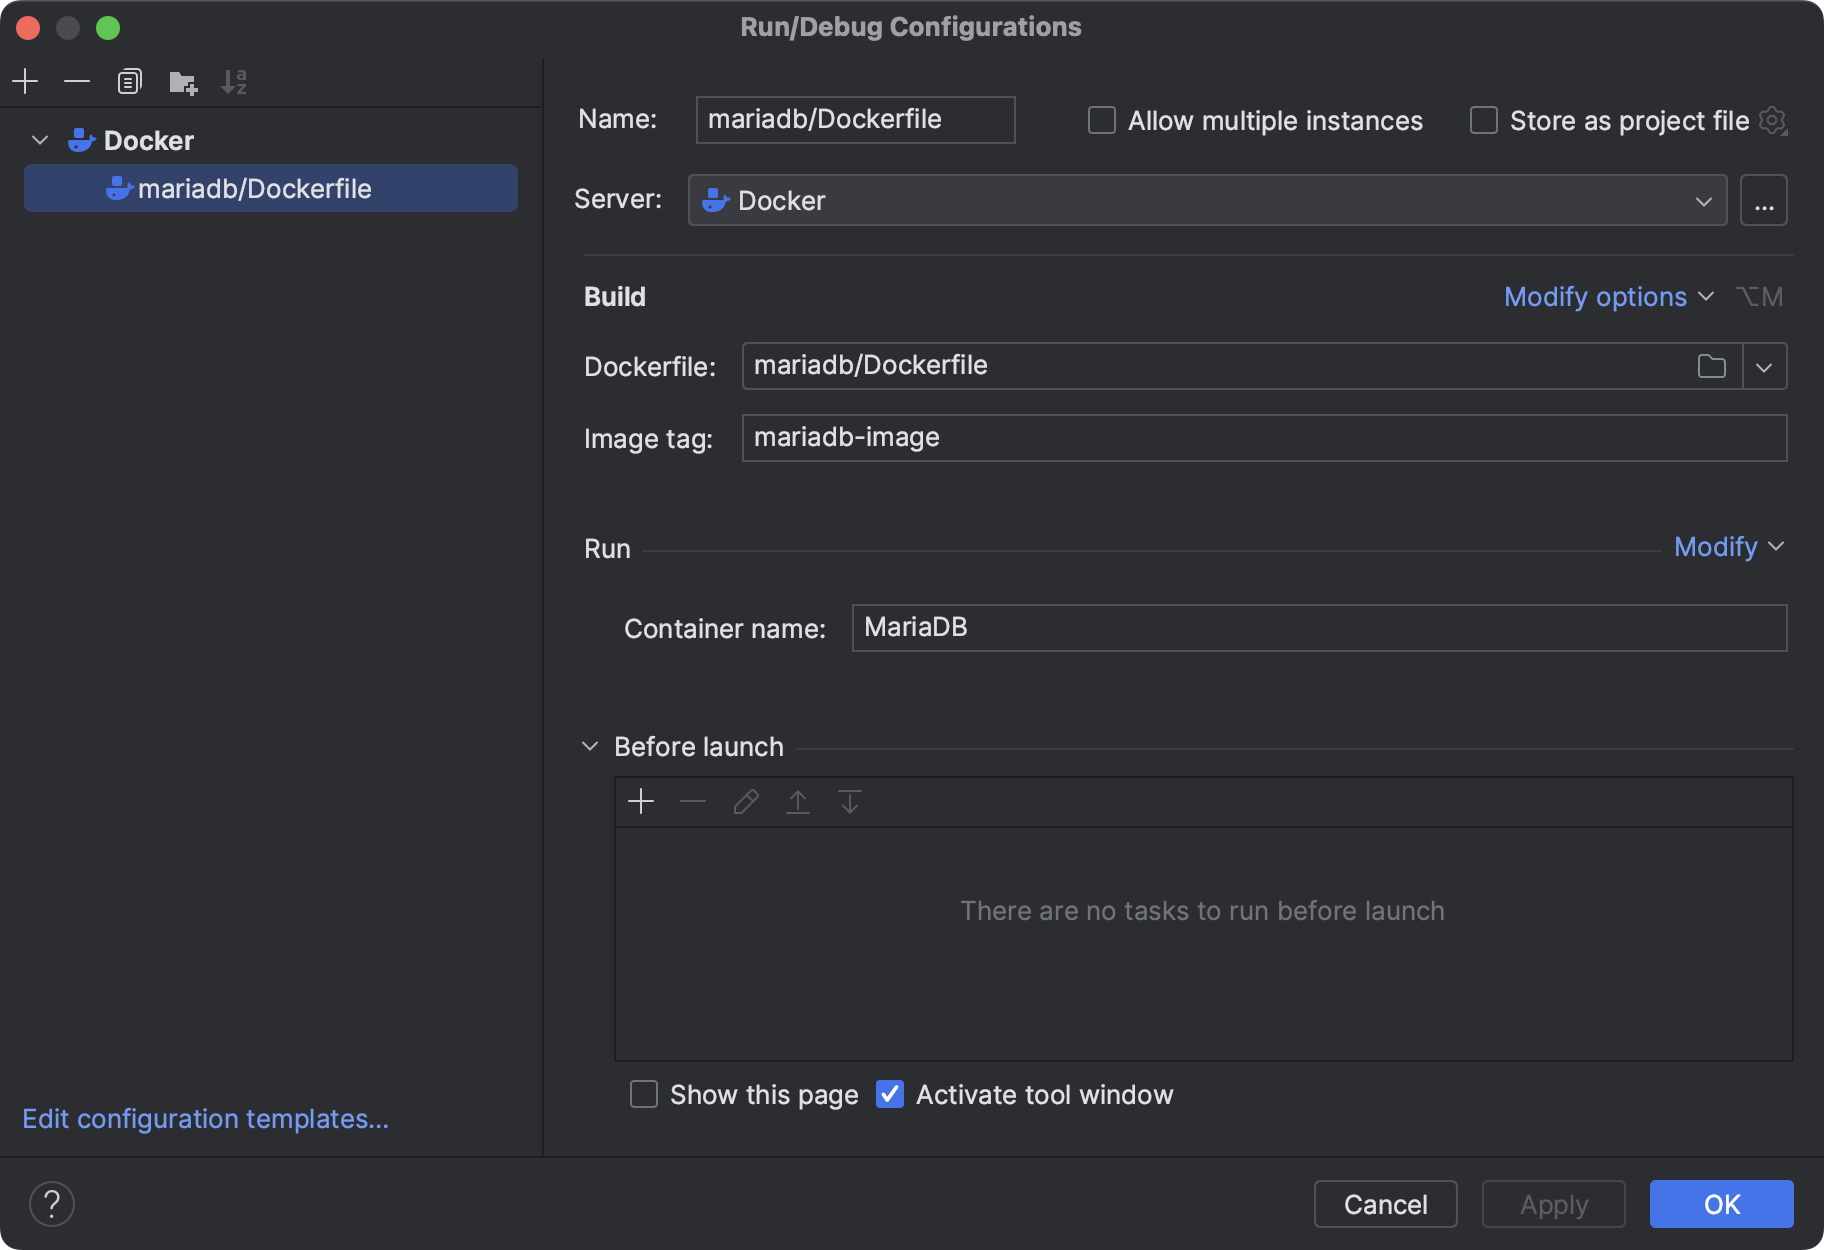Edit the Container name field
This screenshot has width=1824, height=1250.
[x=1318, y=628]
